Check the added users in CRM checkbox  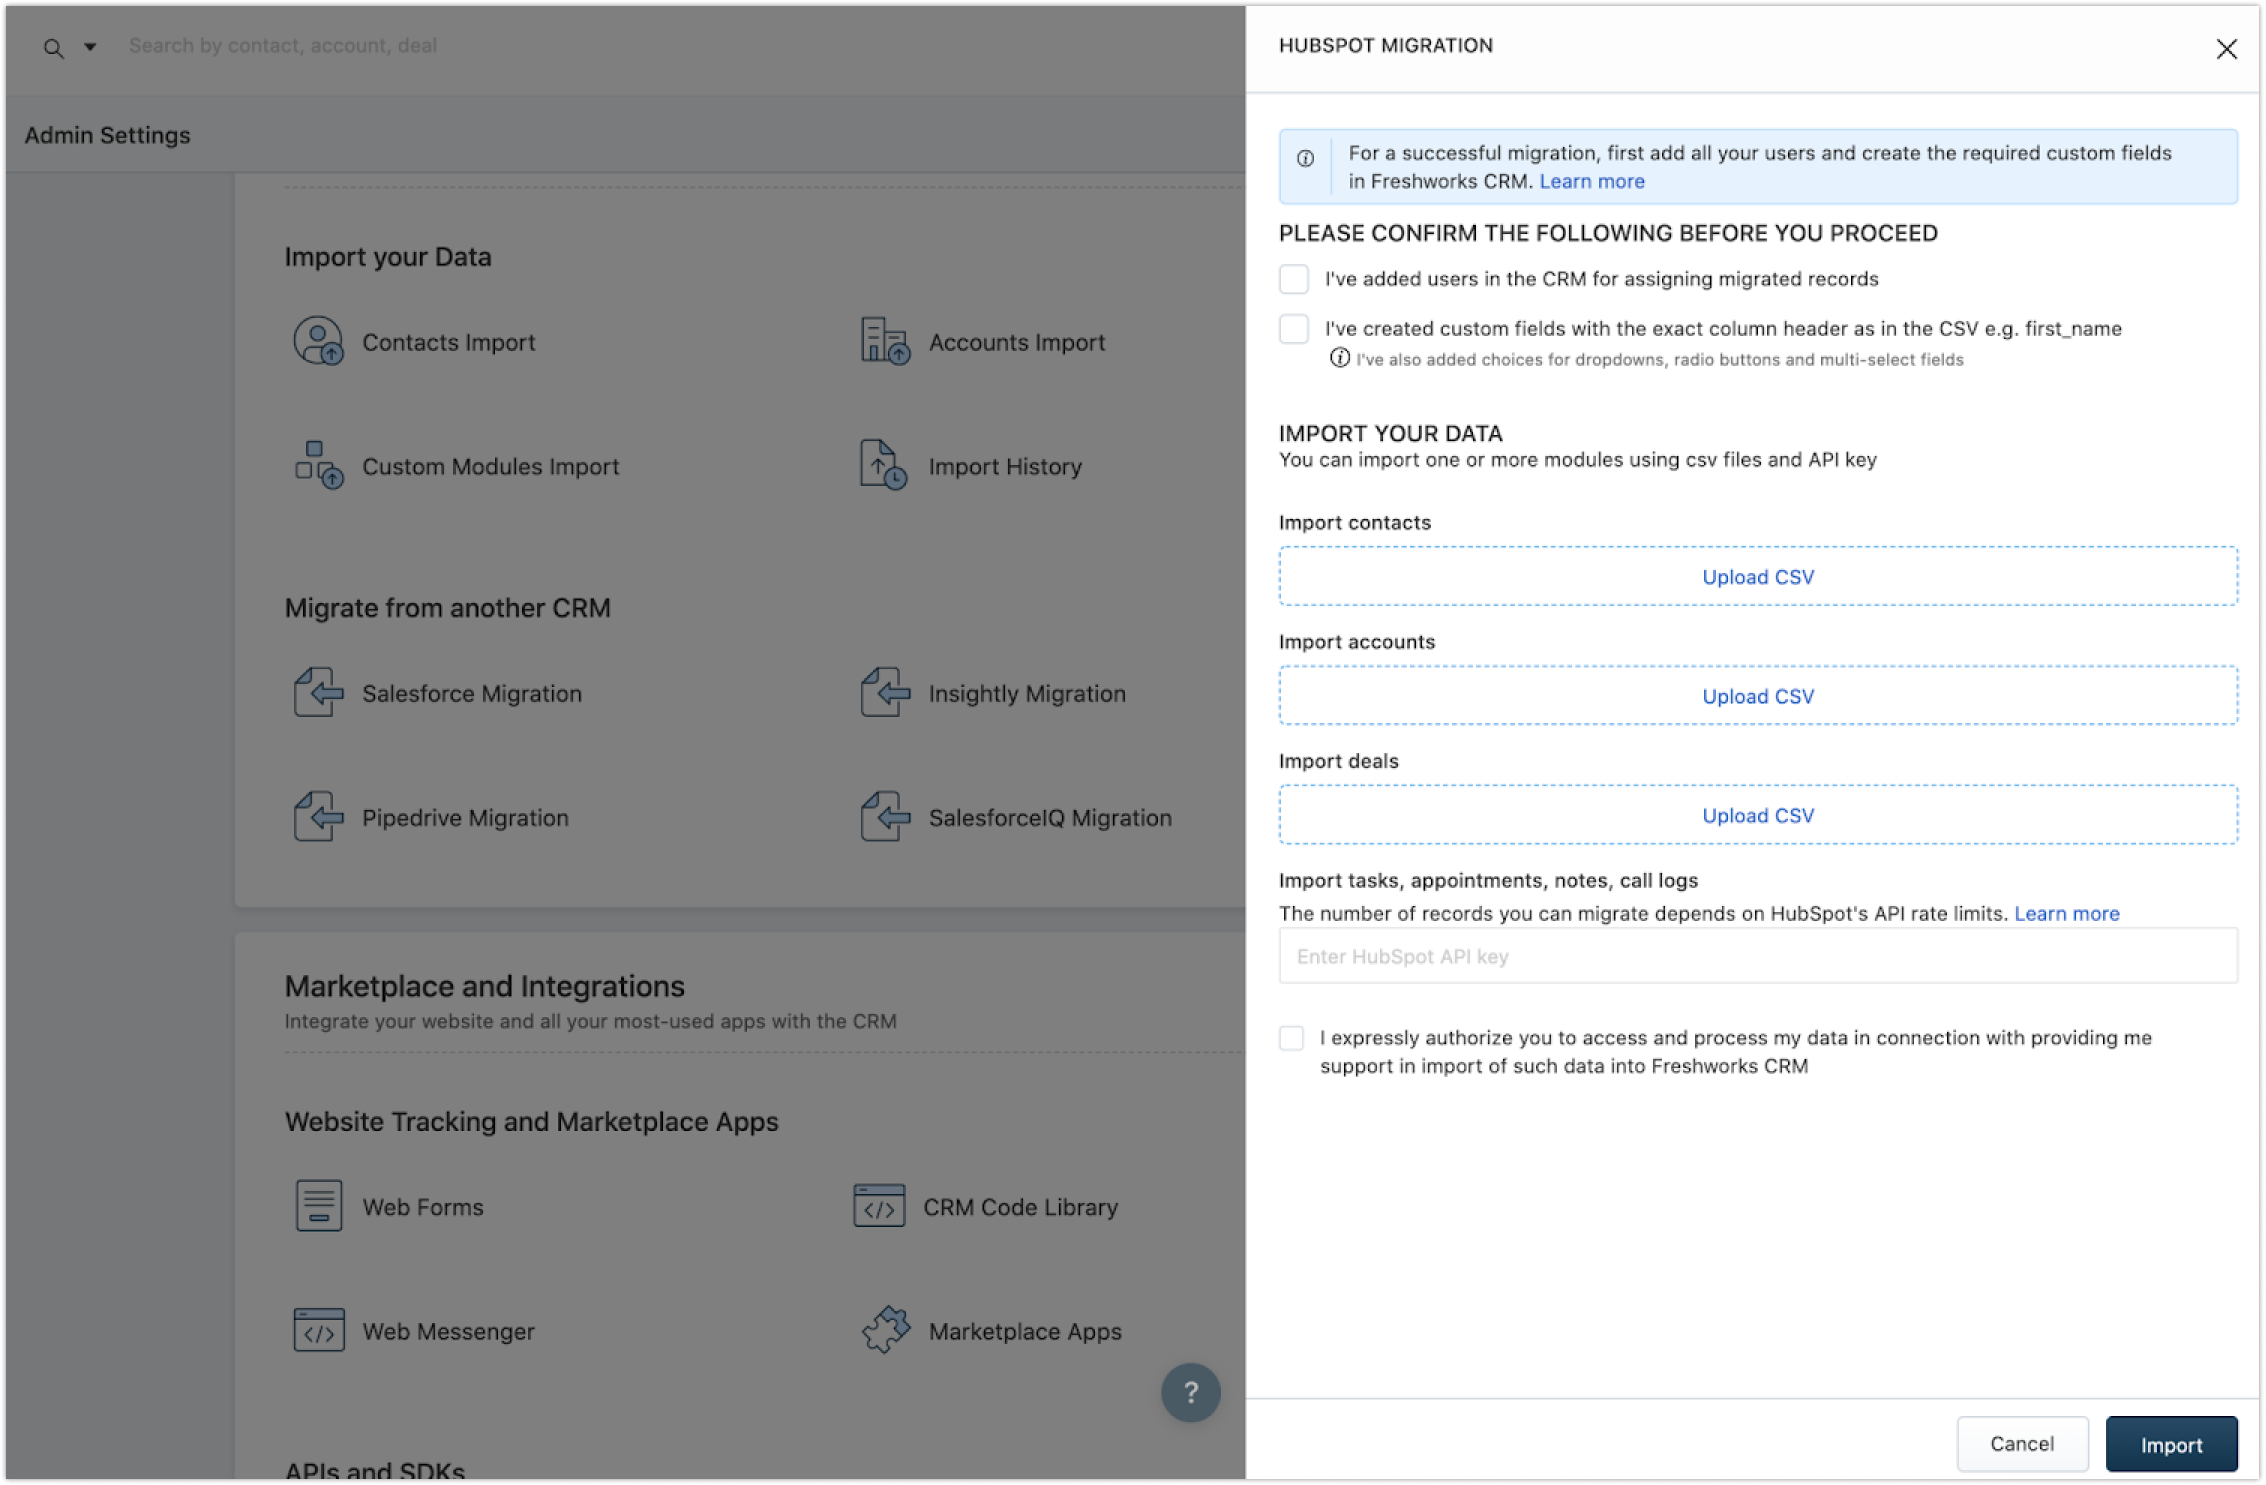pos(1294,279)
